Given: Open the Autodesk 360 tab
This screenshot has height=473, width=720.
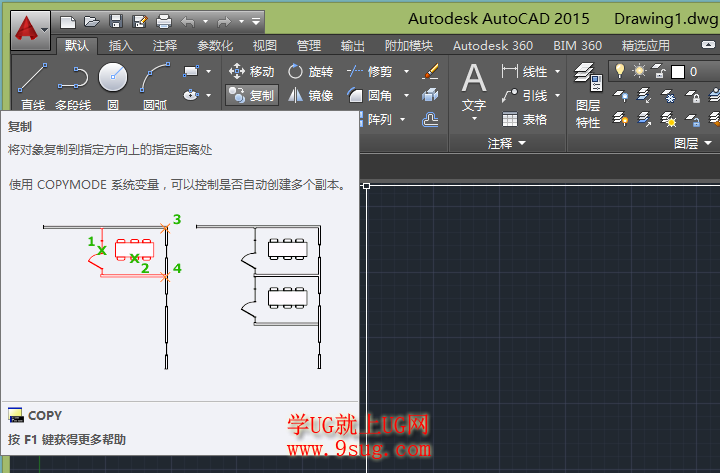Looking at the screenshot, I should pyautogui.click(x=493, y=45).
